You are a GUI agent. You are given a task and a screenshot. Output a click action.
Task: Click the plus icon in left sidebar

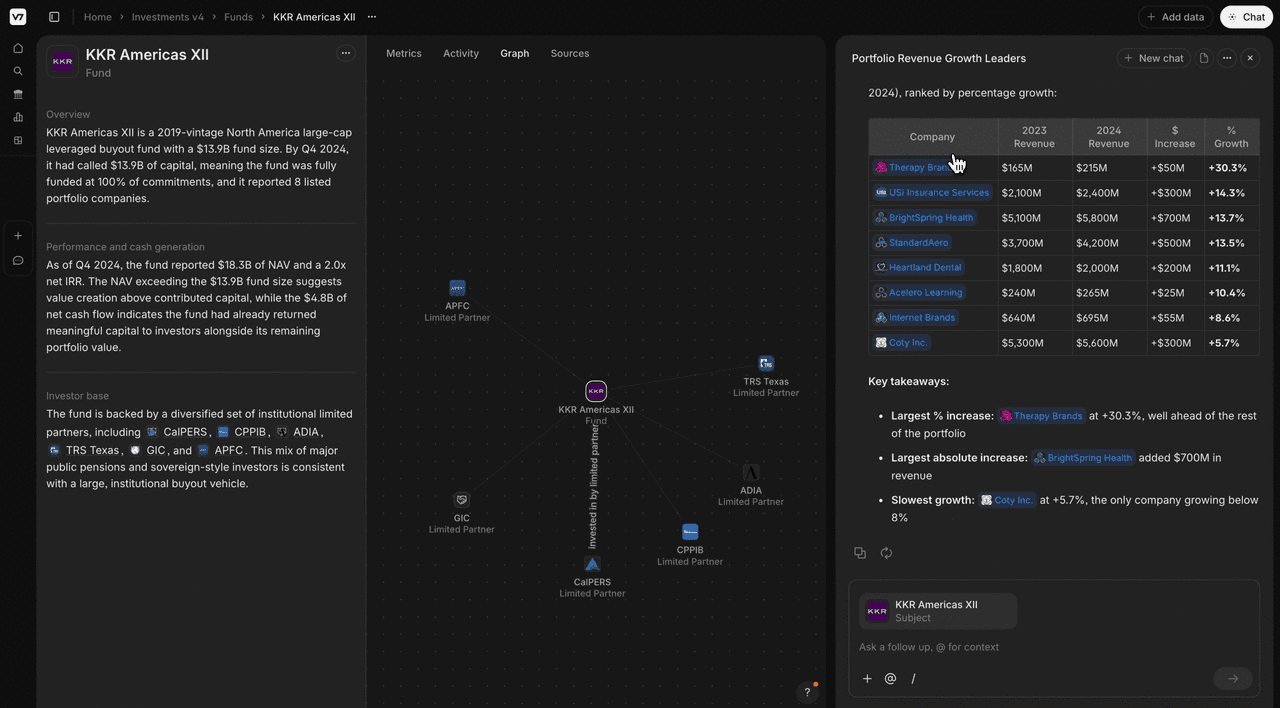point(18,236)
